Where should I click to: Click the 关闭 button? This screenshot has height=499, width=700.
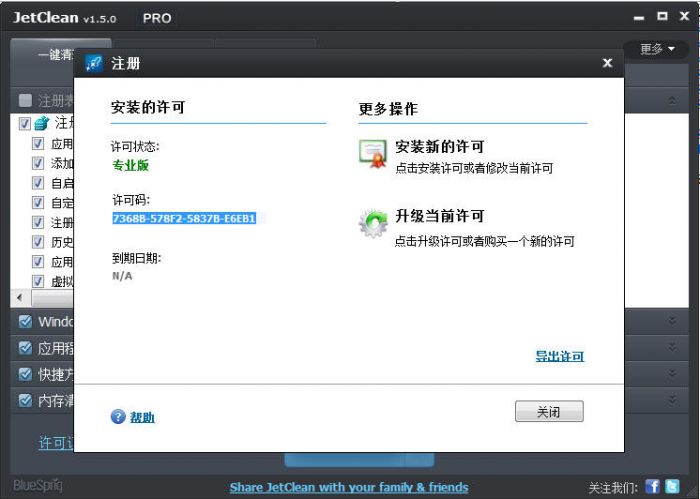[x=549, y=411]
